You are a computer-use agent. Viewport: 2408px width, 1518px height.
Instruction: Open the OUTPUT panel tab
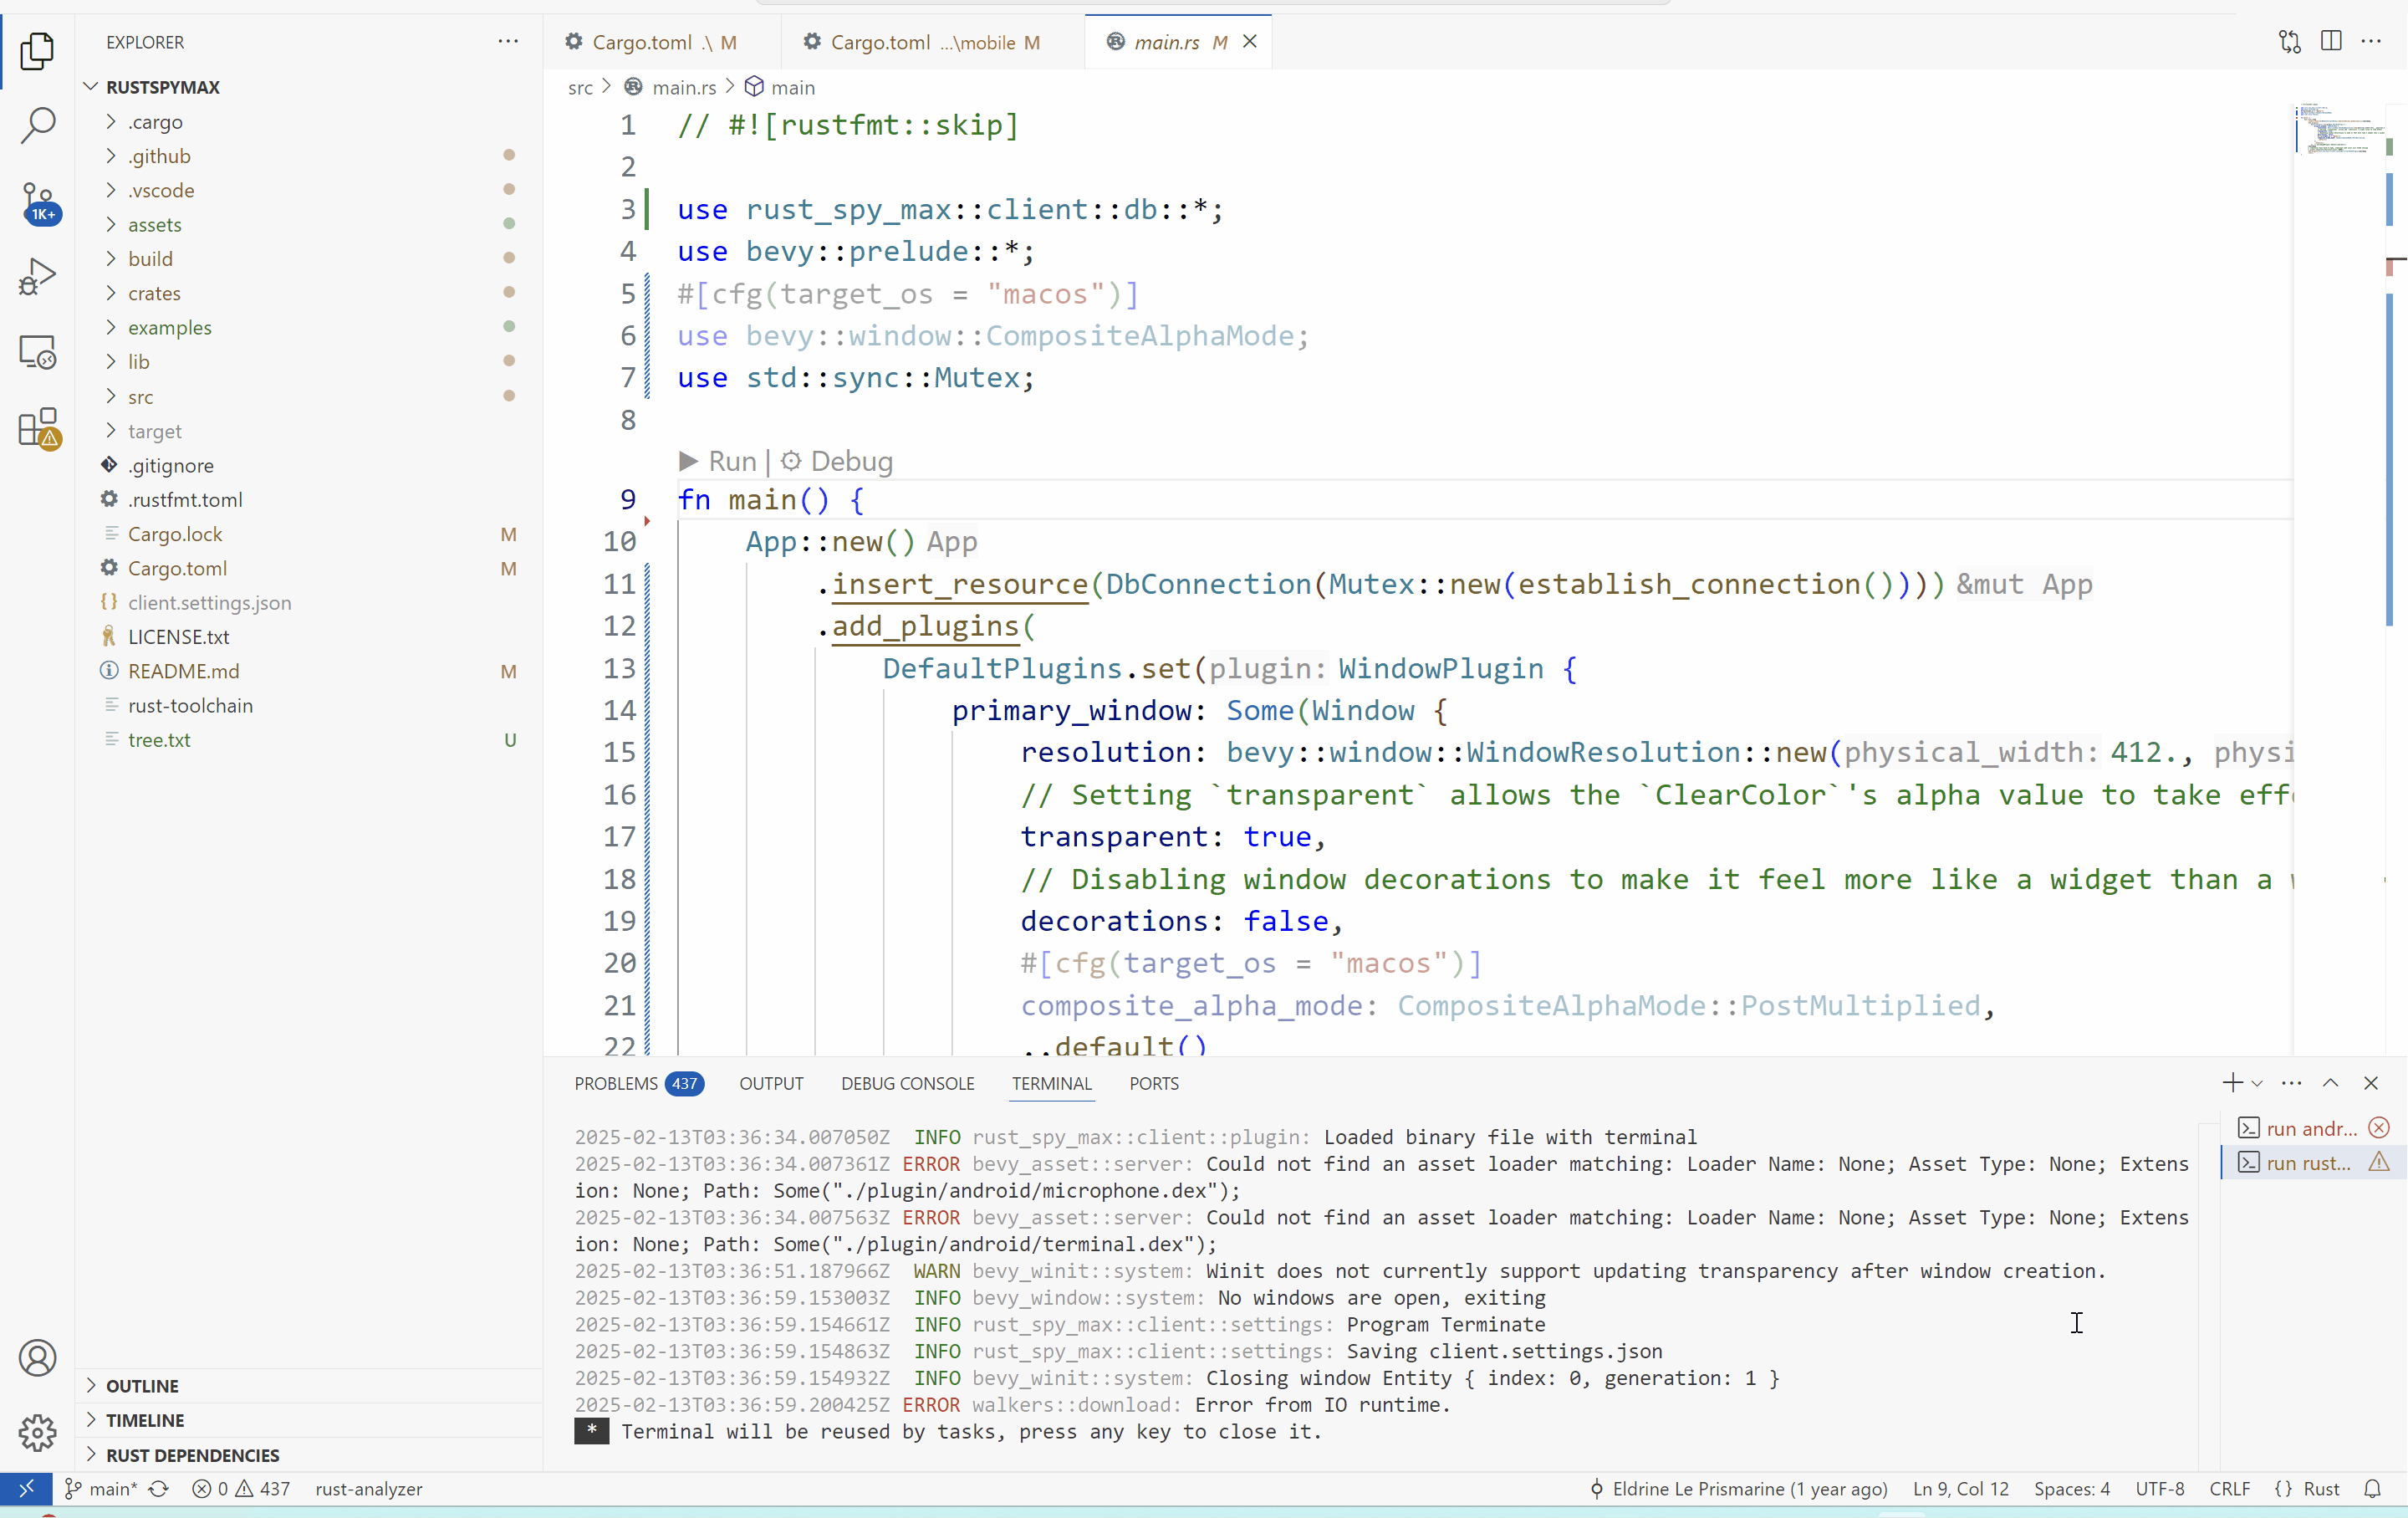(771, 1083)
